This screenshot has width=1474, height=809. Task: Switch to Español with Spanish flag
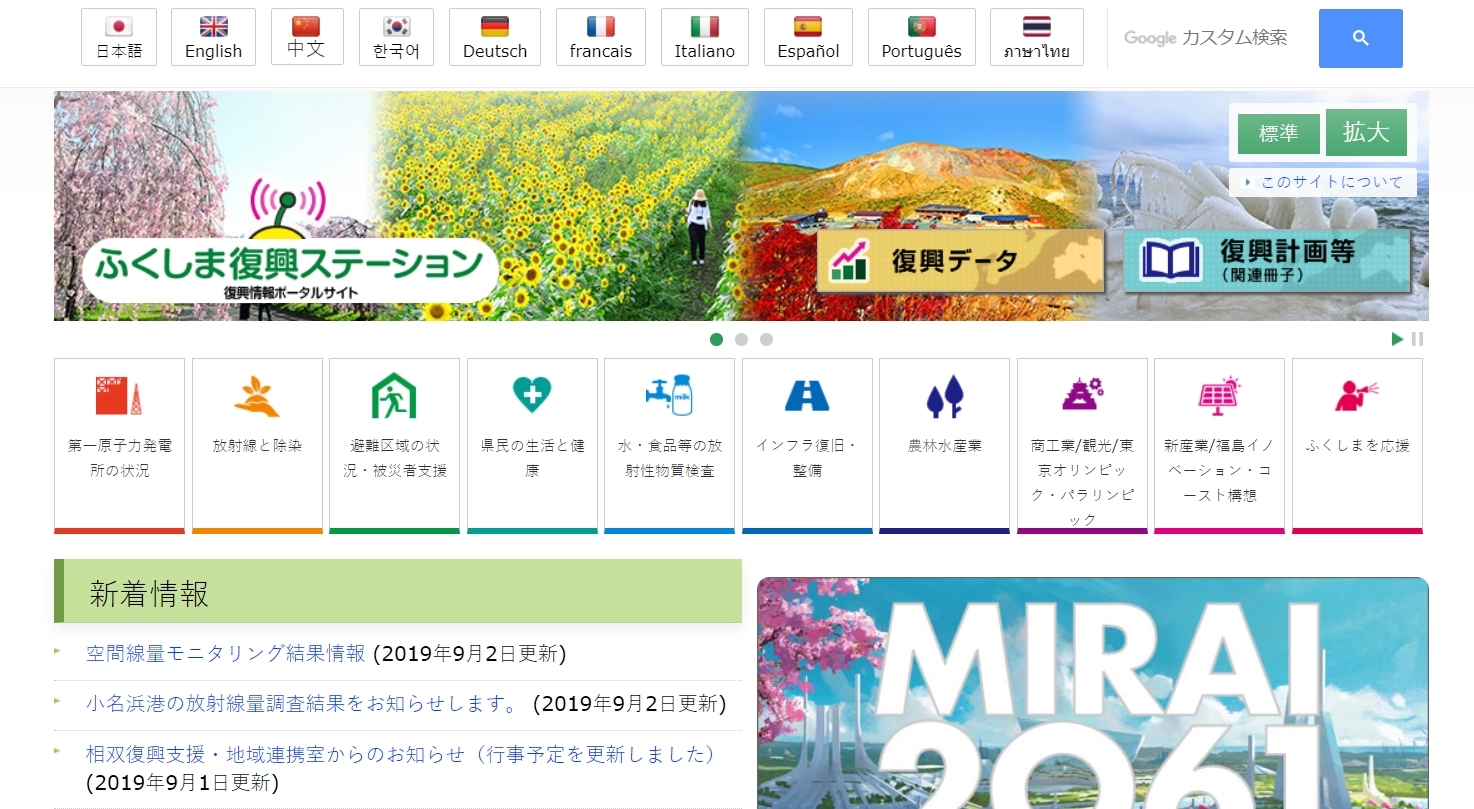click(x=808, y=37)
